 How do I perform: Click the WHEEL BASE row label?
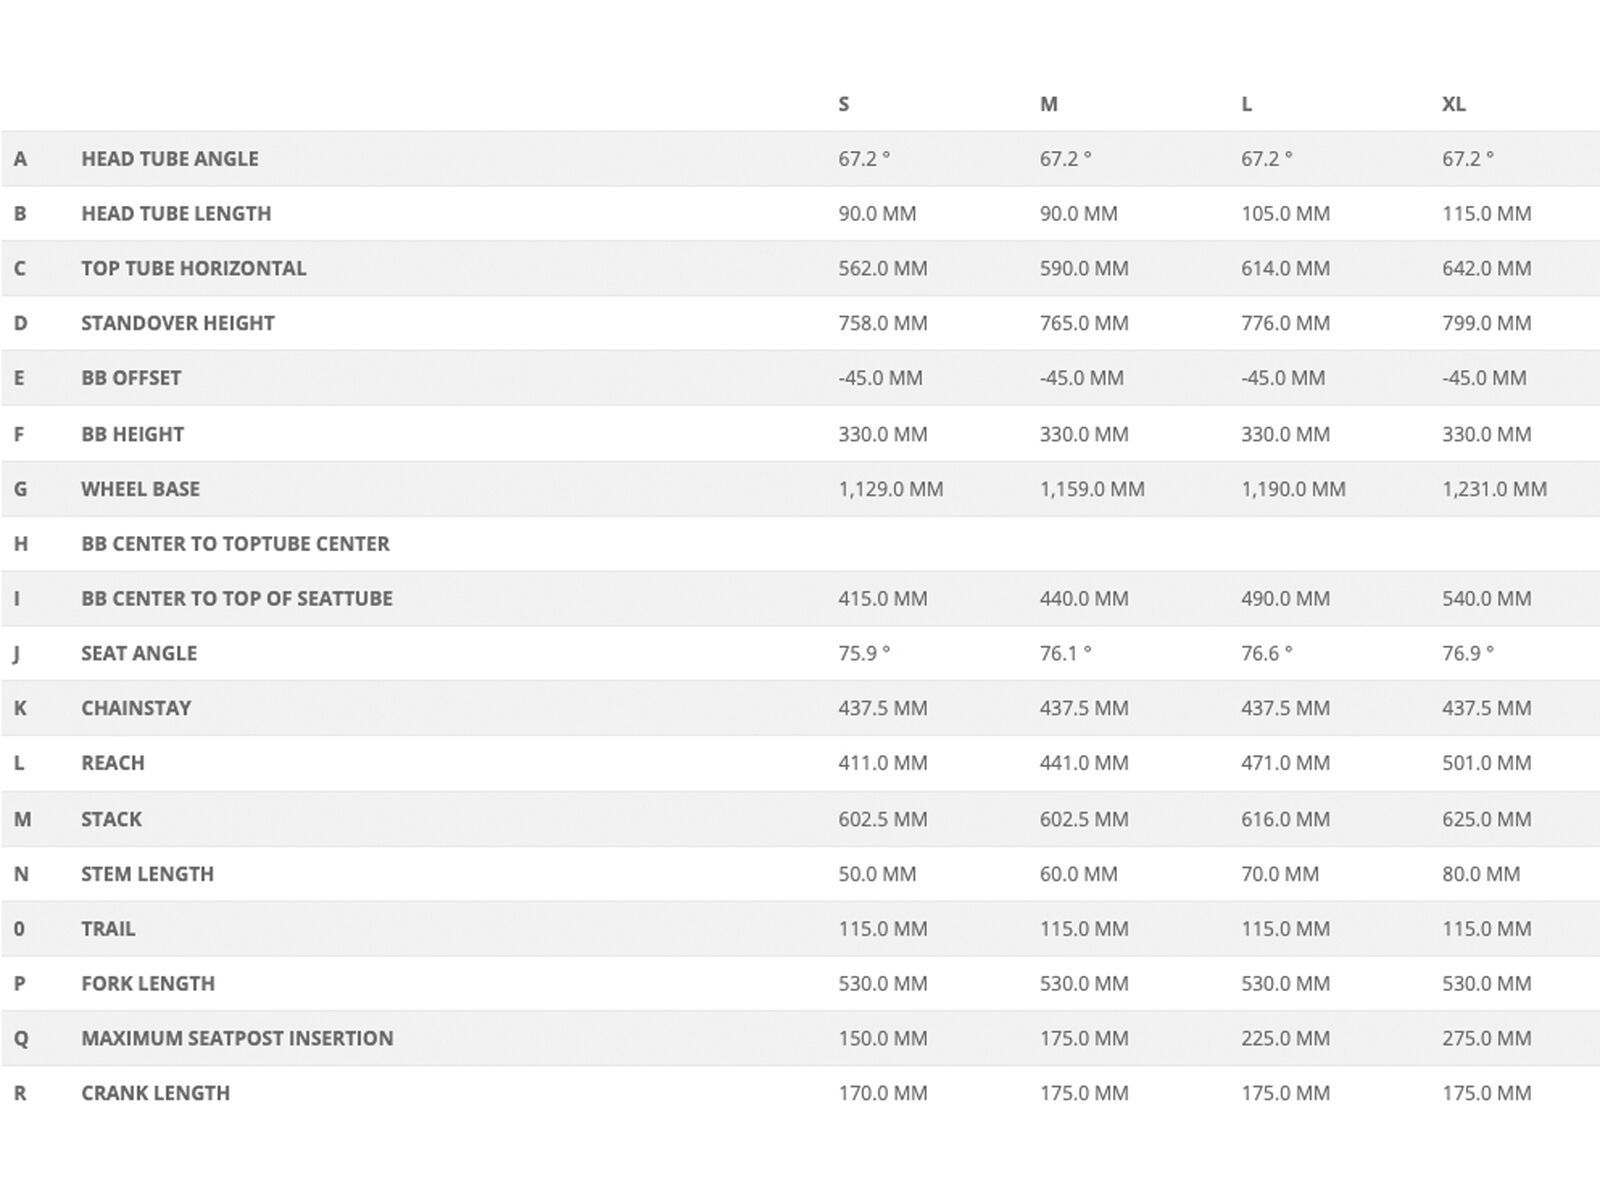(x=140, y=489)
